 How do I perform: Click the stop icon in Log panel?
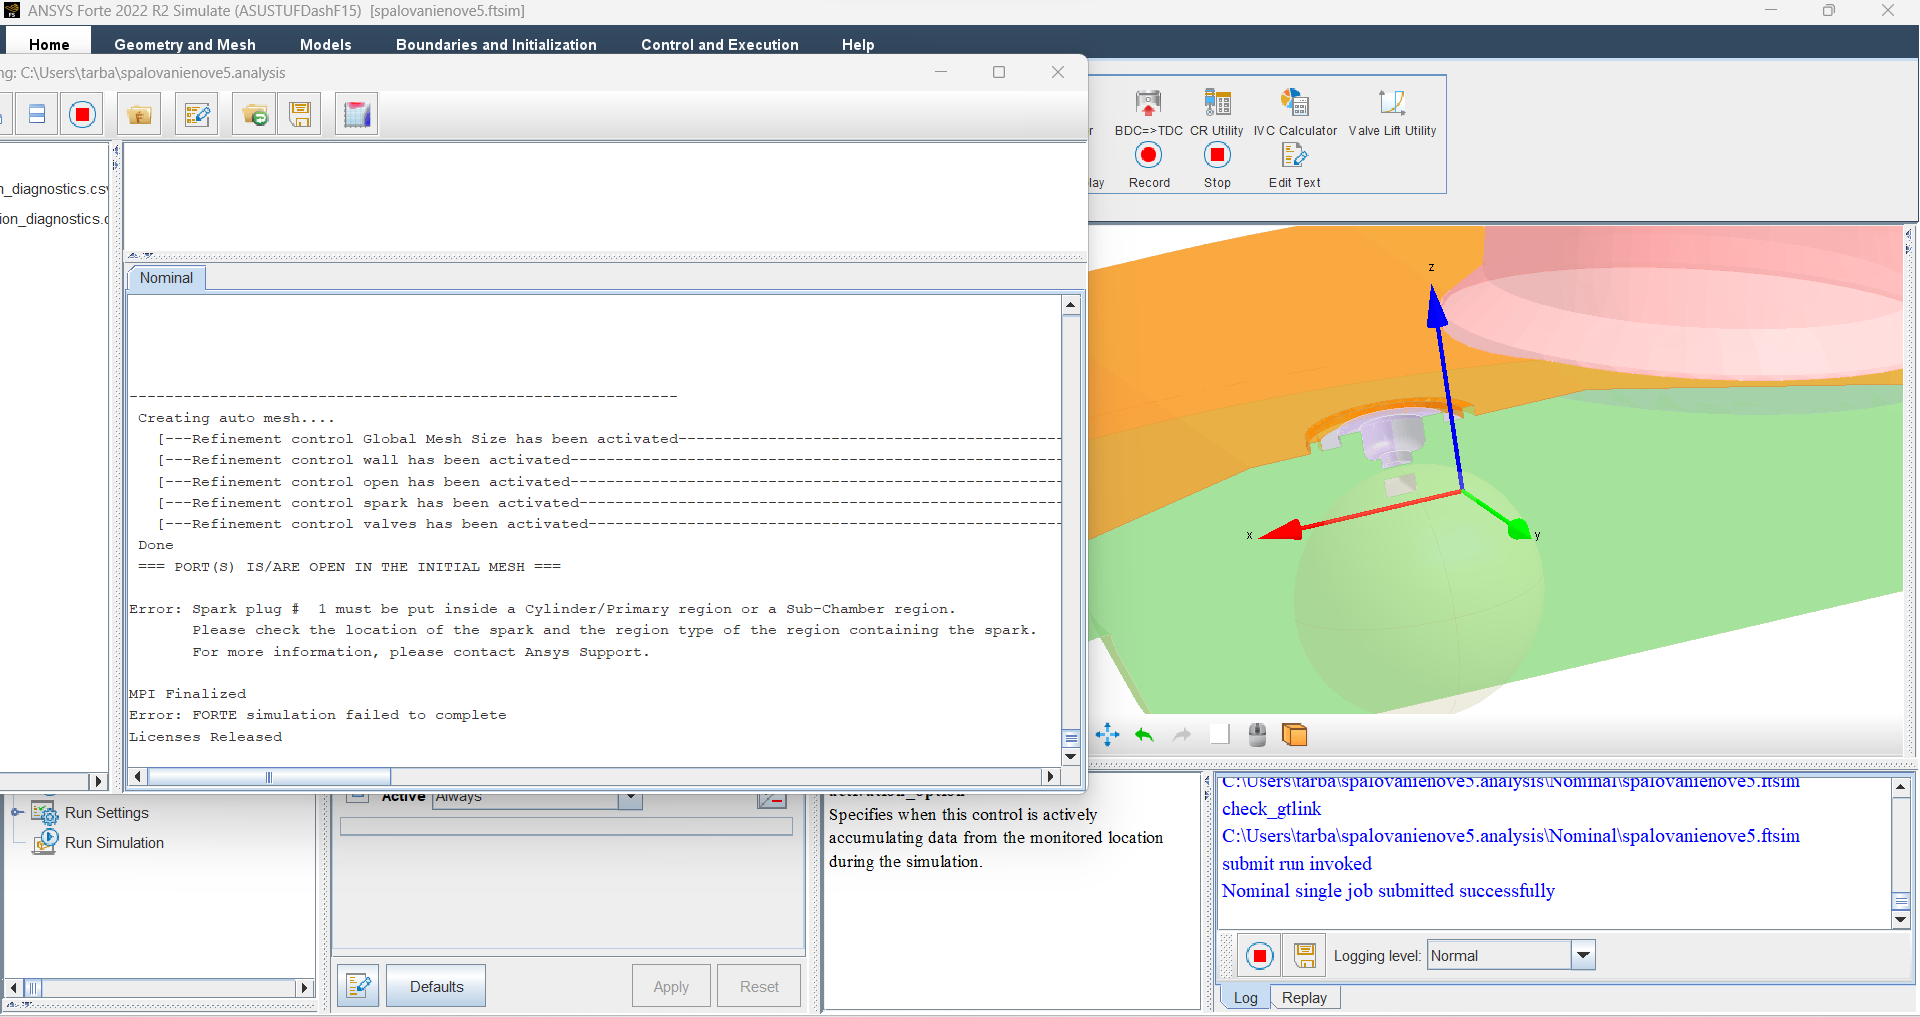[1260, 956]
